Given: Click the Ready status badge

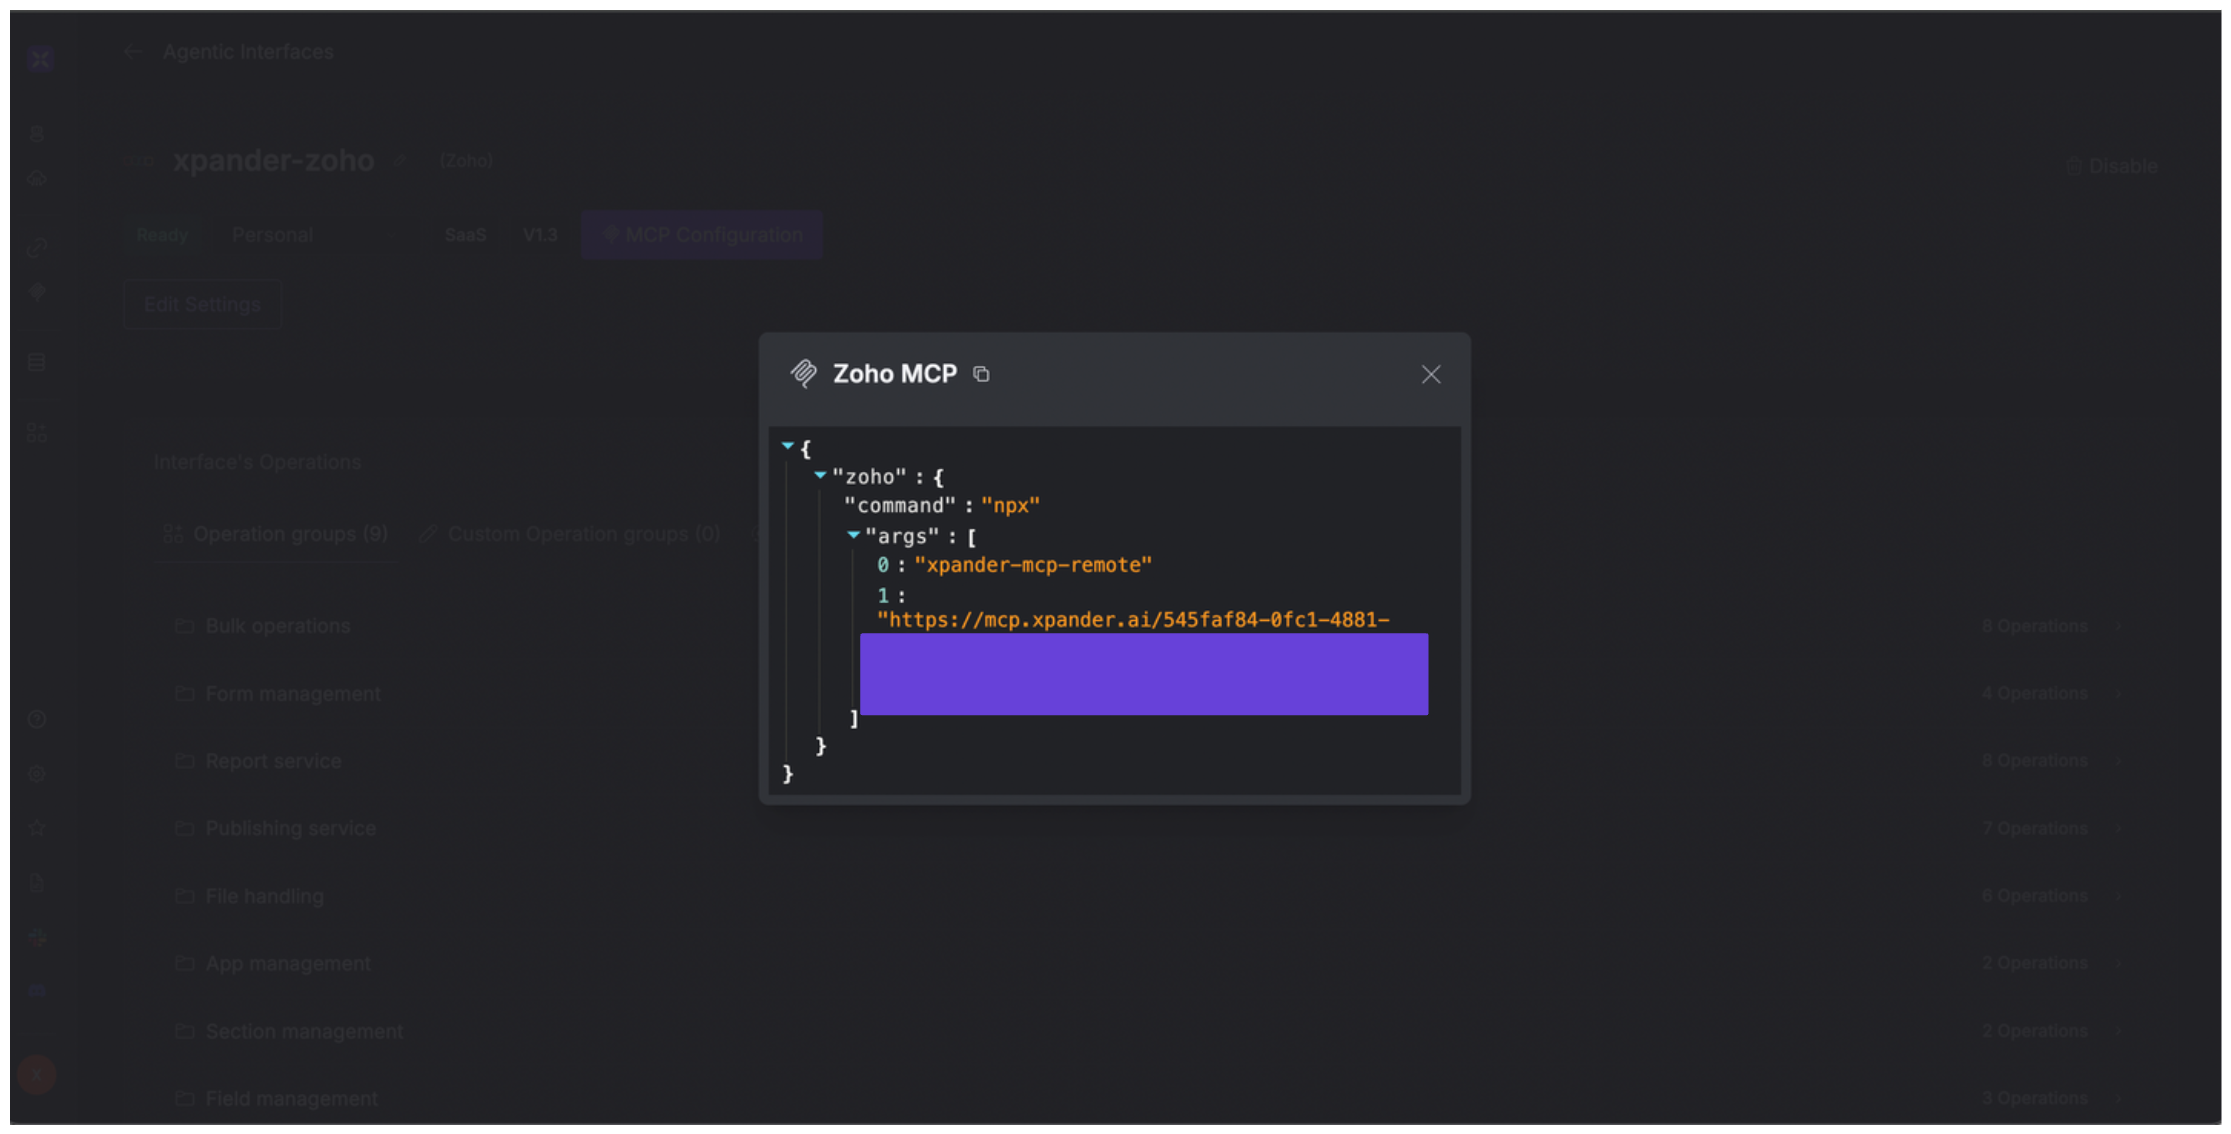Looking at the screenshot, I should 162,235.
